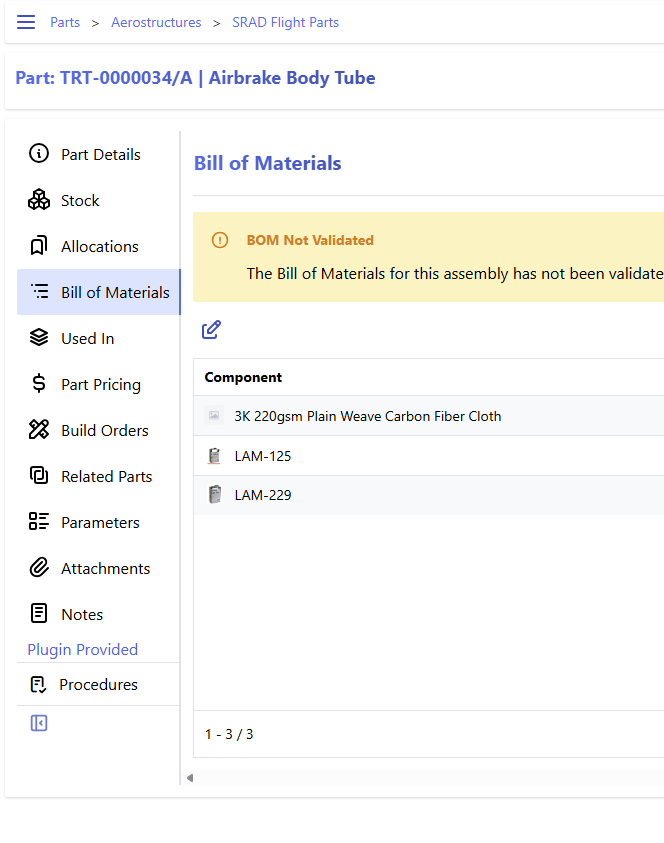The image size is (664, 843).
Task: Click the BOM Not Validated heading text
Action: (x=310, y=240)
